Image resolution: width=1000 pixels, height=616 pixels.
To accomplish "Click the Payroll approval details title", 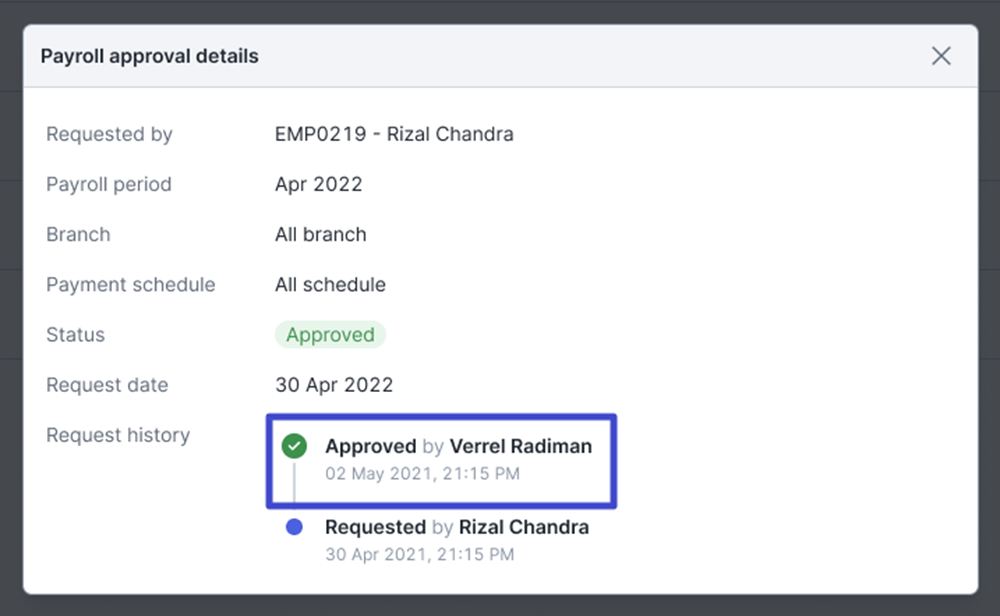I will tap(150, 56).
